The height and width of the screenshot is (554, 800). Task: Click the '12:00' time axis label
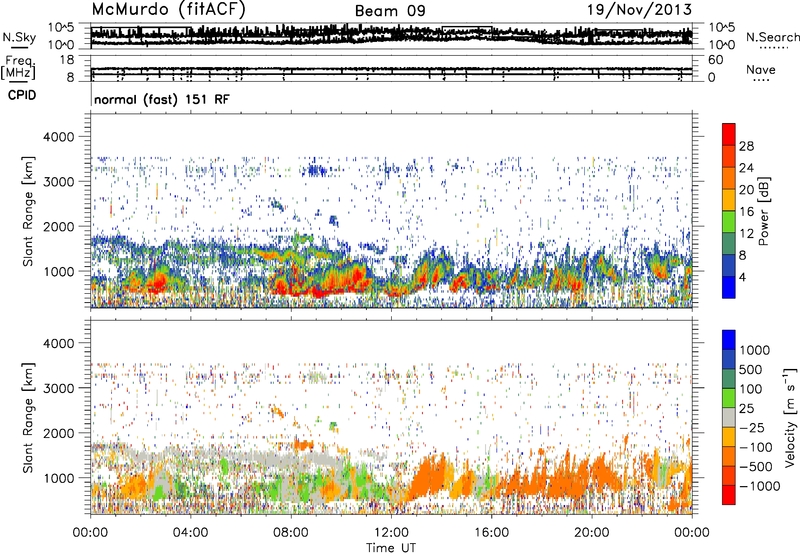click(391, 533)
